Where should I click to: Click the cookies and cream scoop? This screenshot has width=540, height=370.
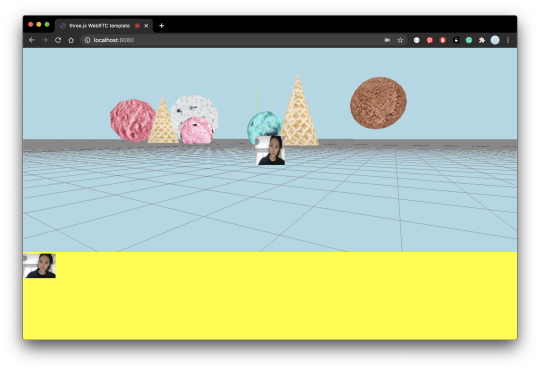pyautogui.click(x=195, y=110)
